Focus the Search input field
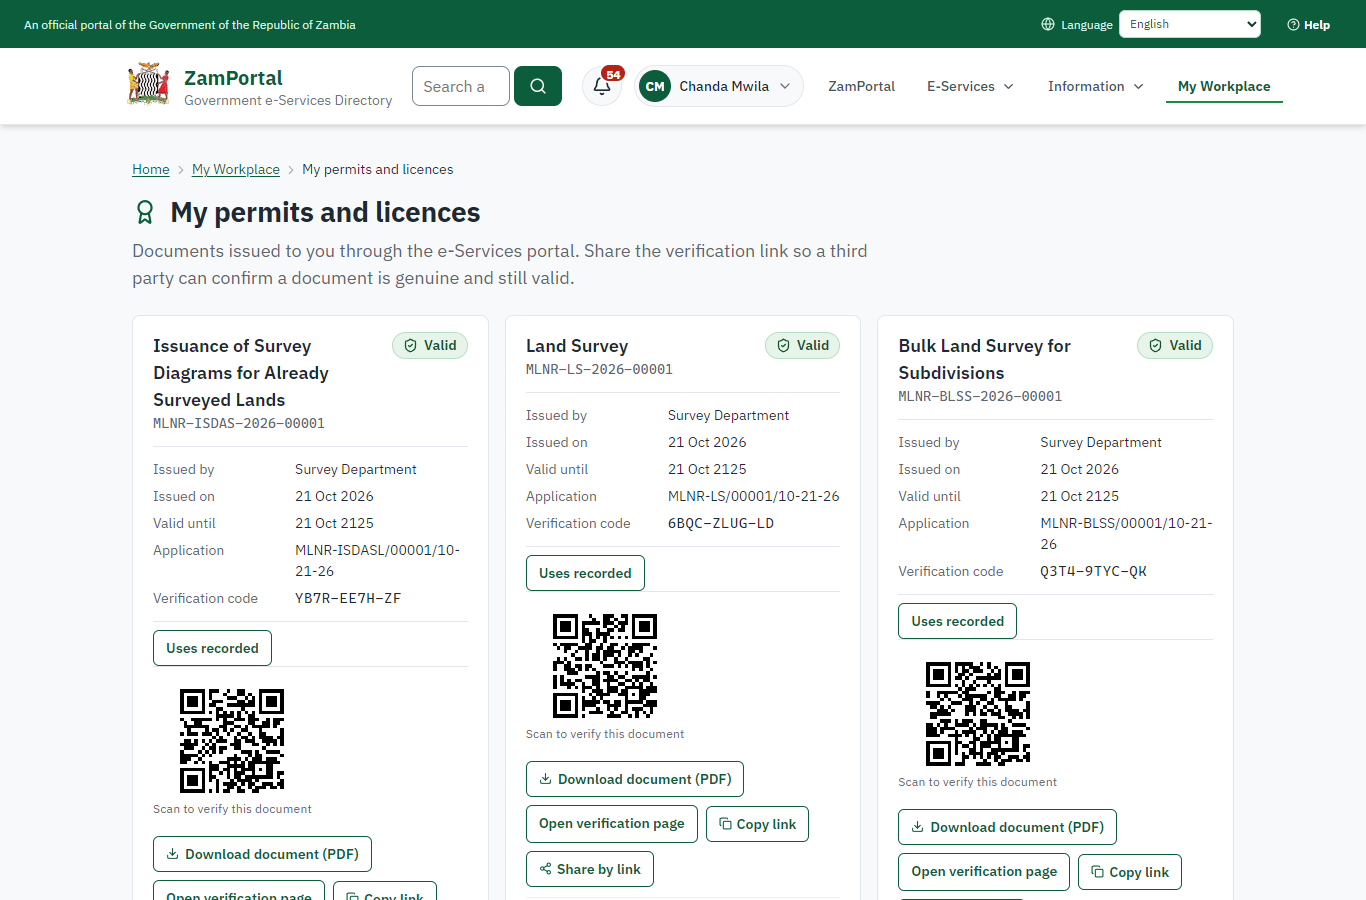 461,86
